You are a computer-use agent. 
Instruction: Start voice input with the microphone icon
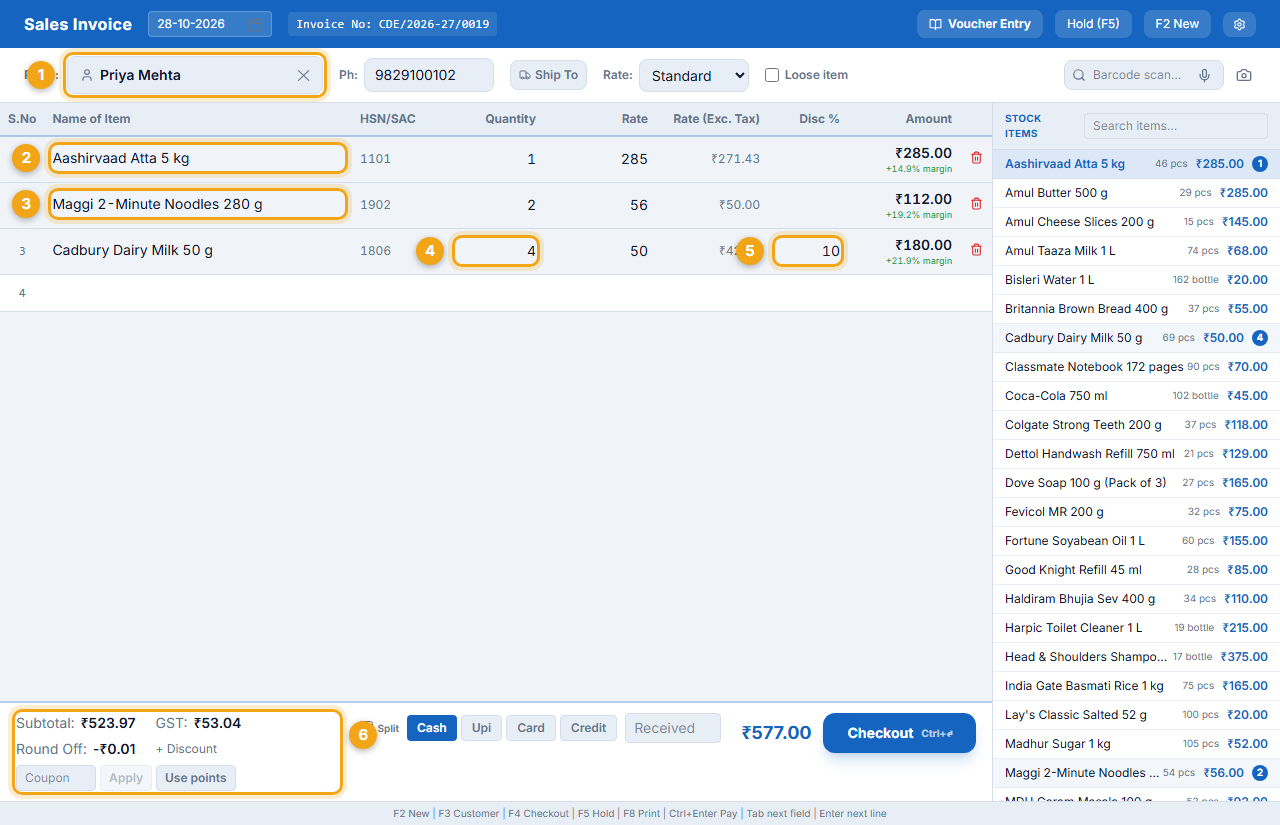(1205, 75)
